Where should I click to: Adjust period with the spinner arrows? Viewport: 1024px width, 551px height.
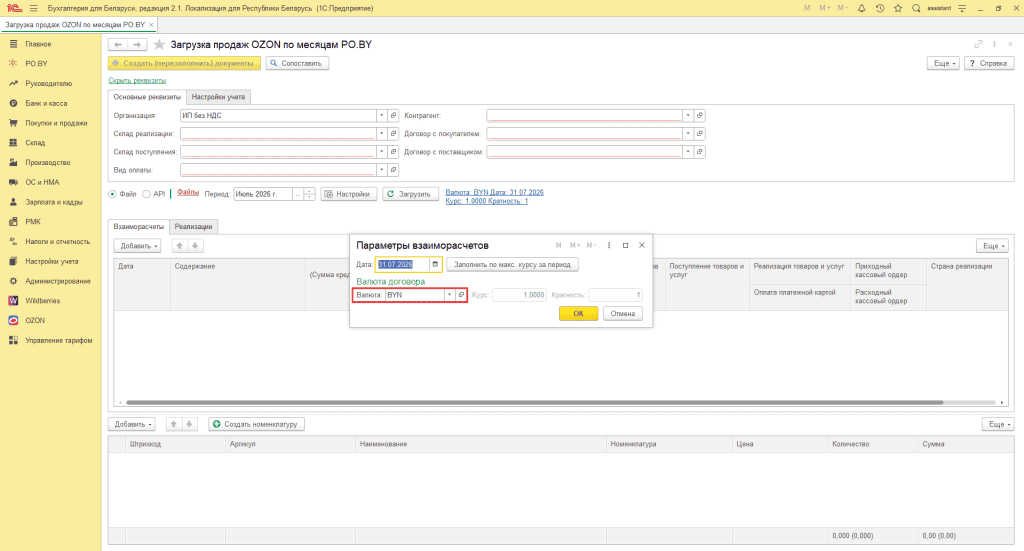pos(310,194)
